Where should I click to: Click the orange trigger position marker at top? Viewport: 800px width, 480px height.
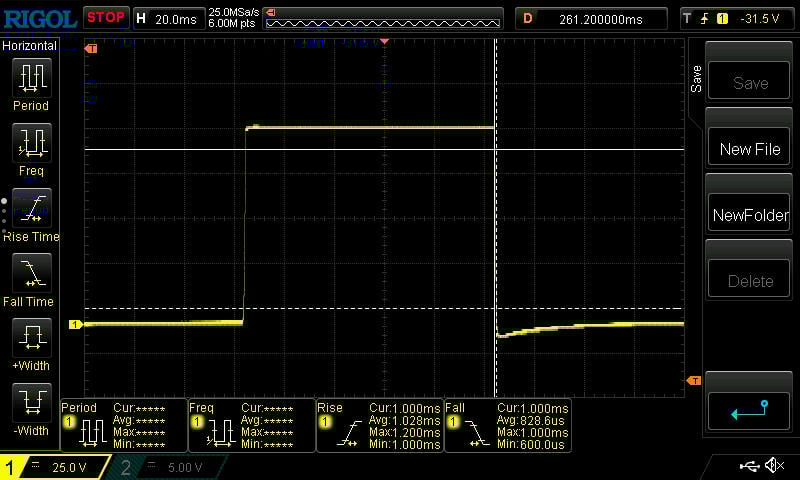(386, 42)
